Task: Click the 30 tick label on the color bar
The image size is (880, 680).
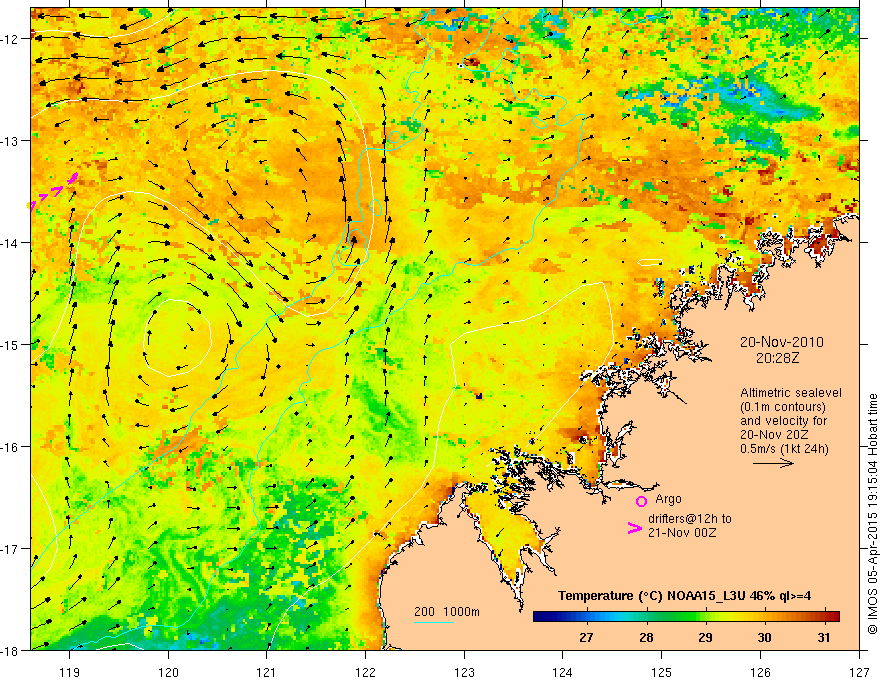Action: (764, 638)
